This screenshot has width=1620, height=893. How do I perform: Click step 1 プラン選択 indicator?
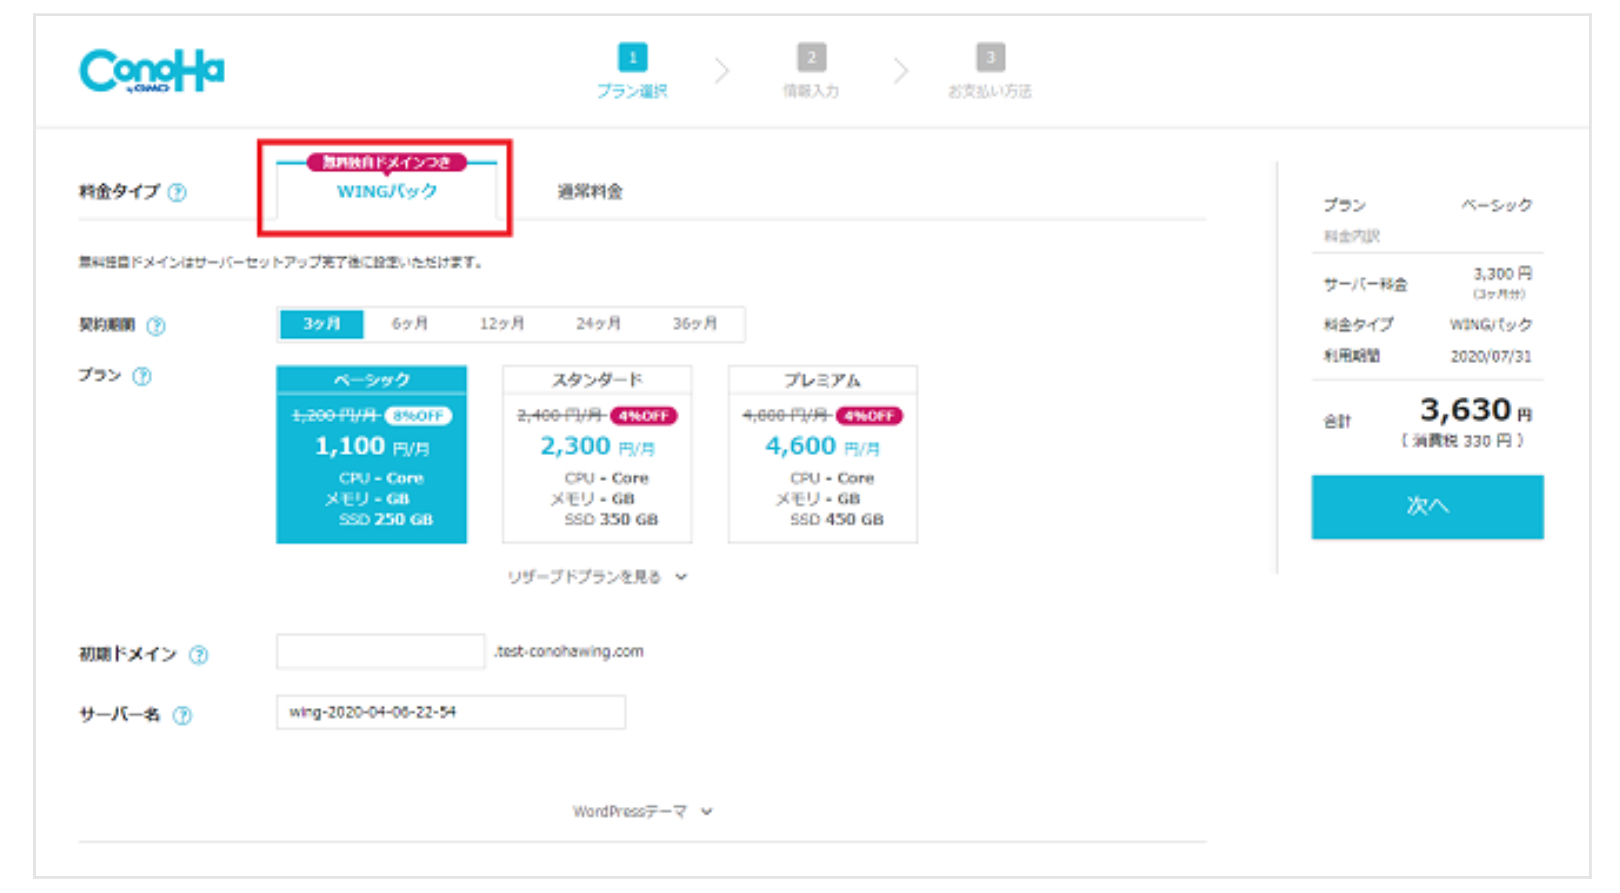point(632,71)
